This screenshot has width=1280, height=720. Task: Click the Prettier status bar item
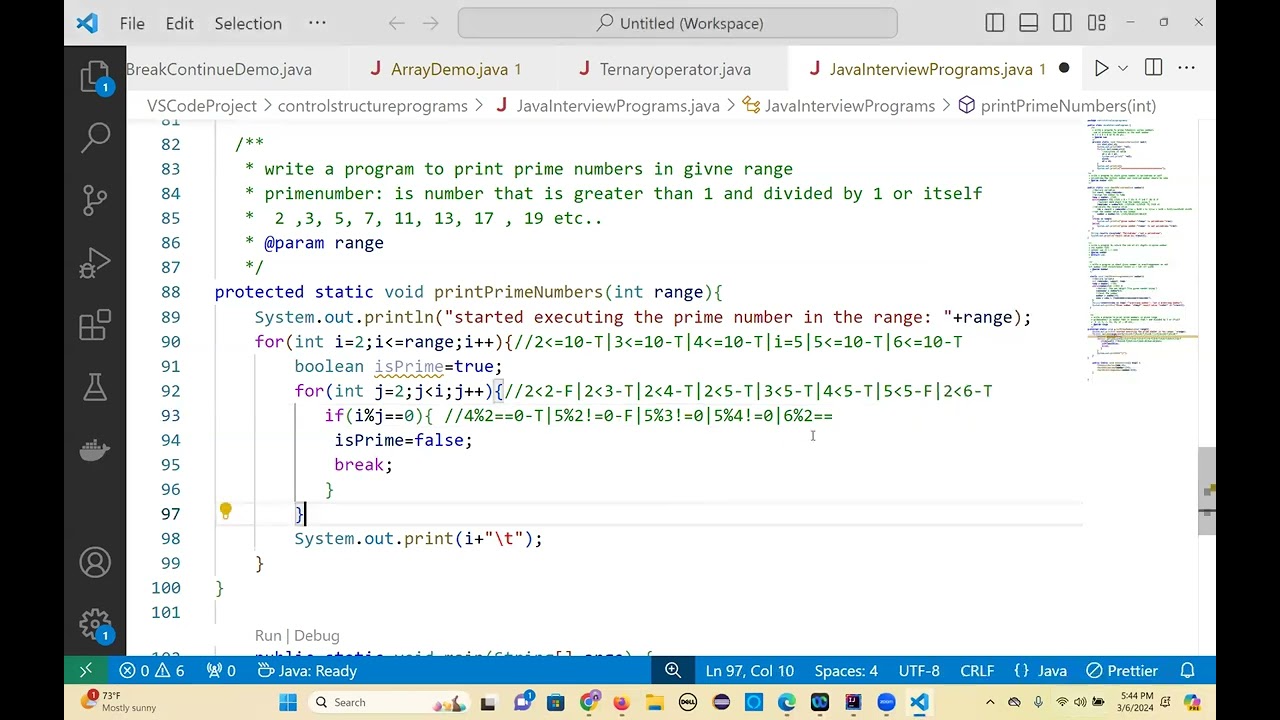click(x=1122, y=671)
